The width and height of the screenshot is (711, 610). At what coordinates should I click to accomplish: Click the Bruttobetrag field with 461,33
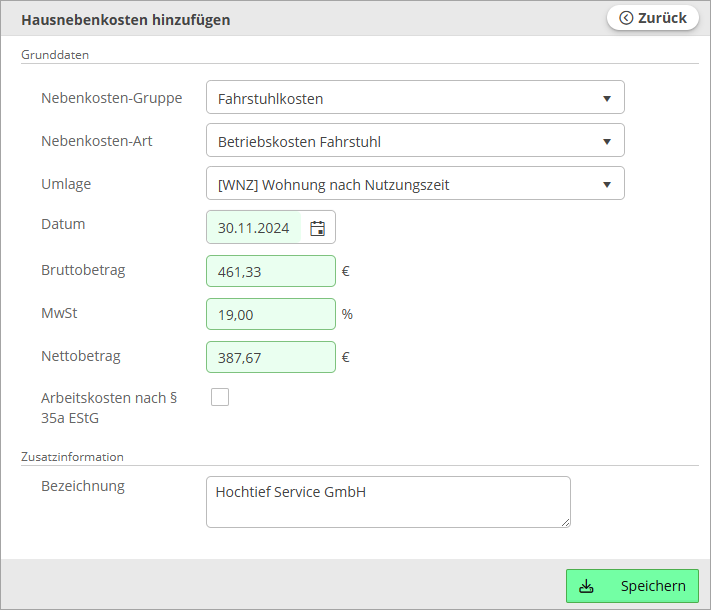tap(271, 271)
